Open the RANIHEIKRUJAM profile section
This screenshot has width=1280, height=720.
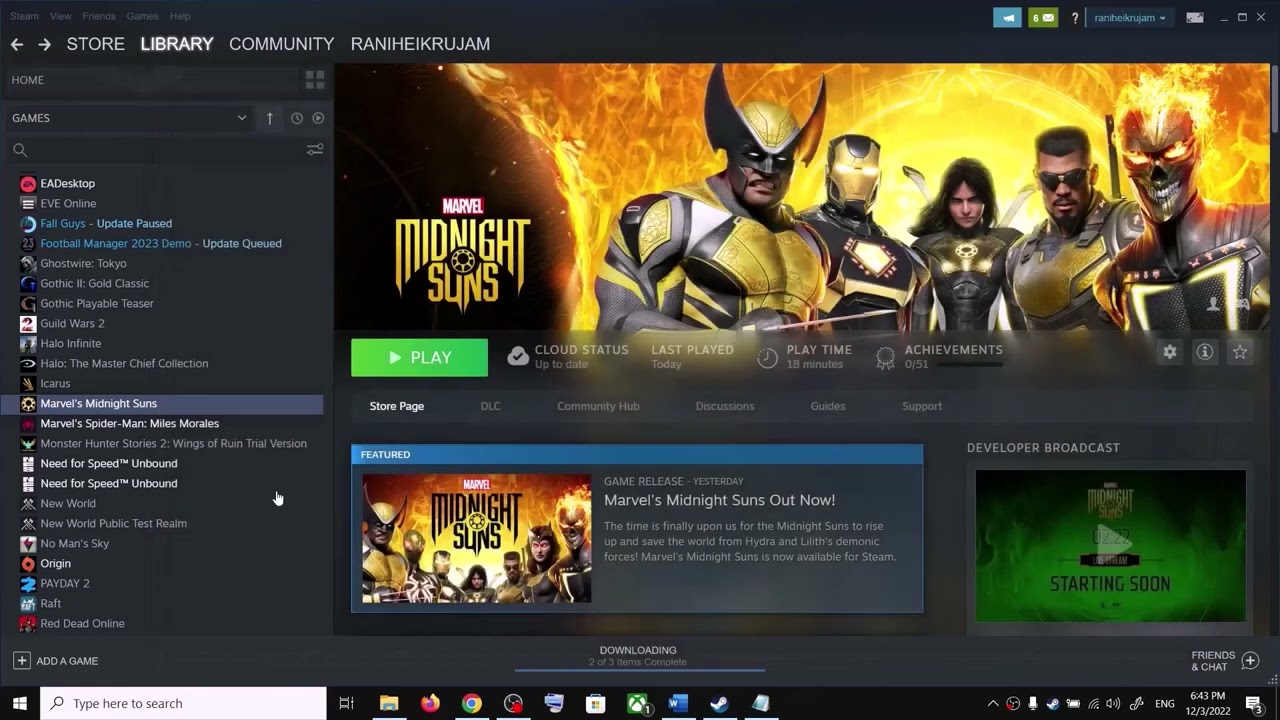tap(420, 44)
